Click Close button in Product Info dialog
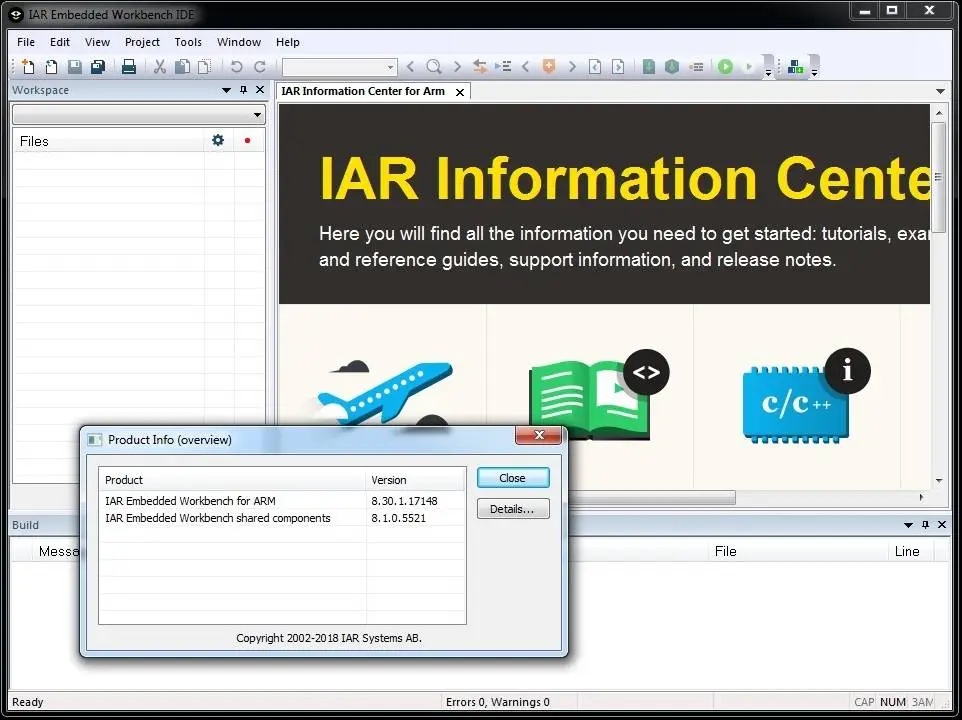 [512, 478]
